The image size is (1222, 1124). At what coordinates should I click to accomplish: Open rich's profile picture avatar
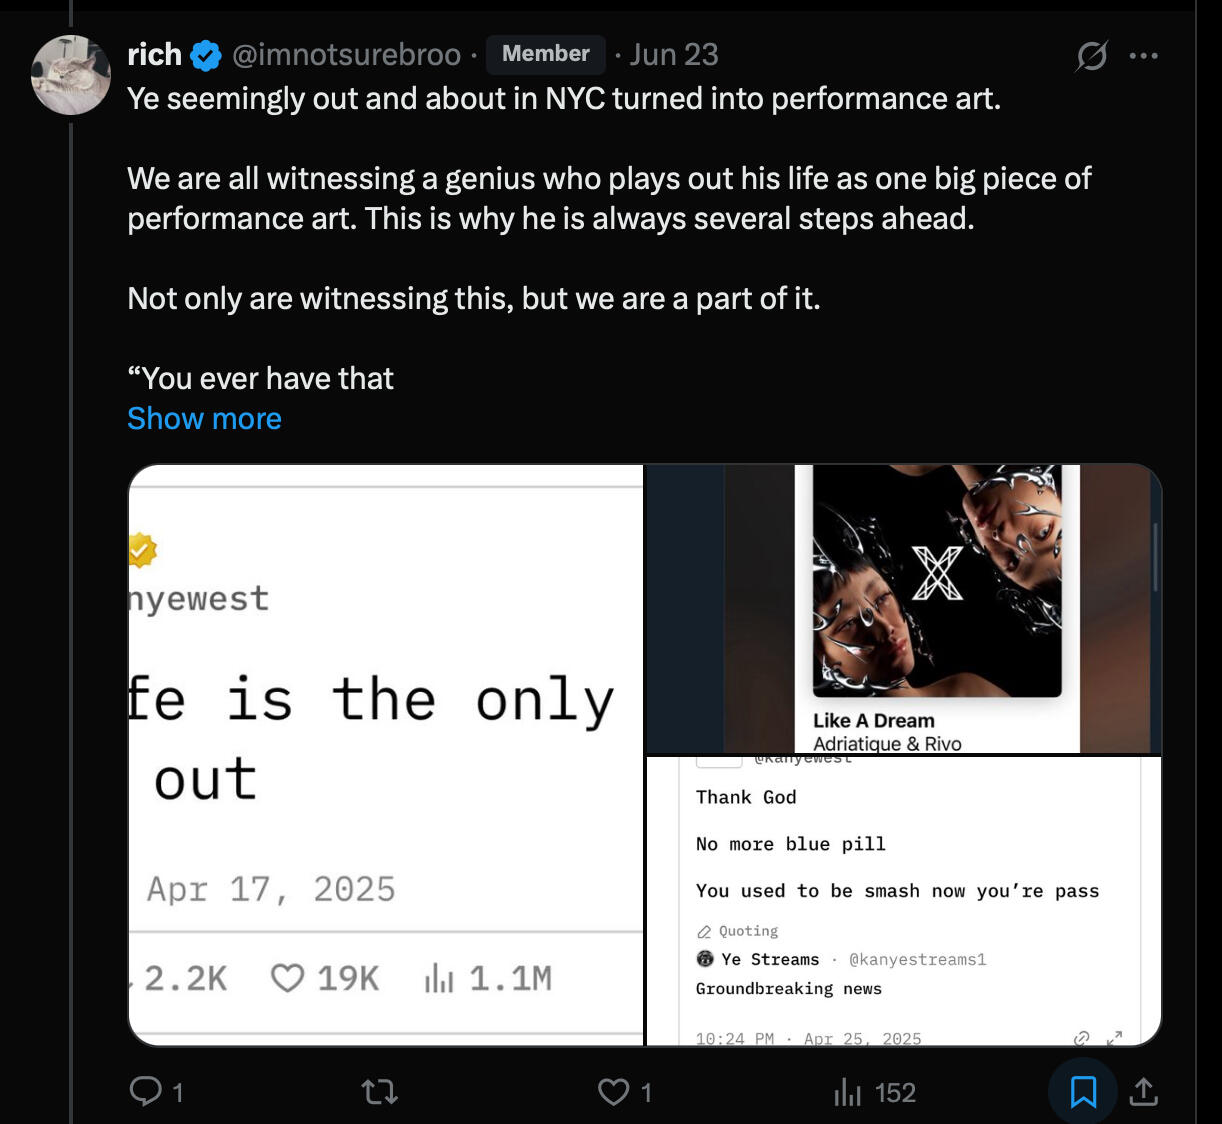point(71,75)
